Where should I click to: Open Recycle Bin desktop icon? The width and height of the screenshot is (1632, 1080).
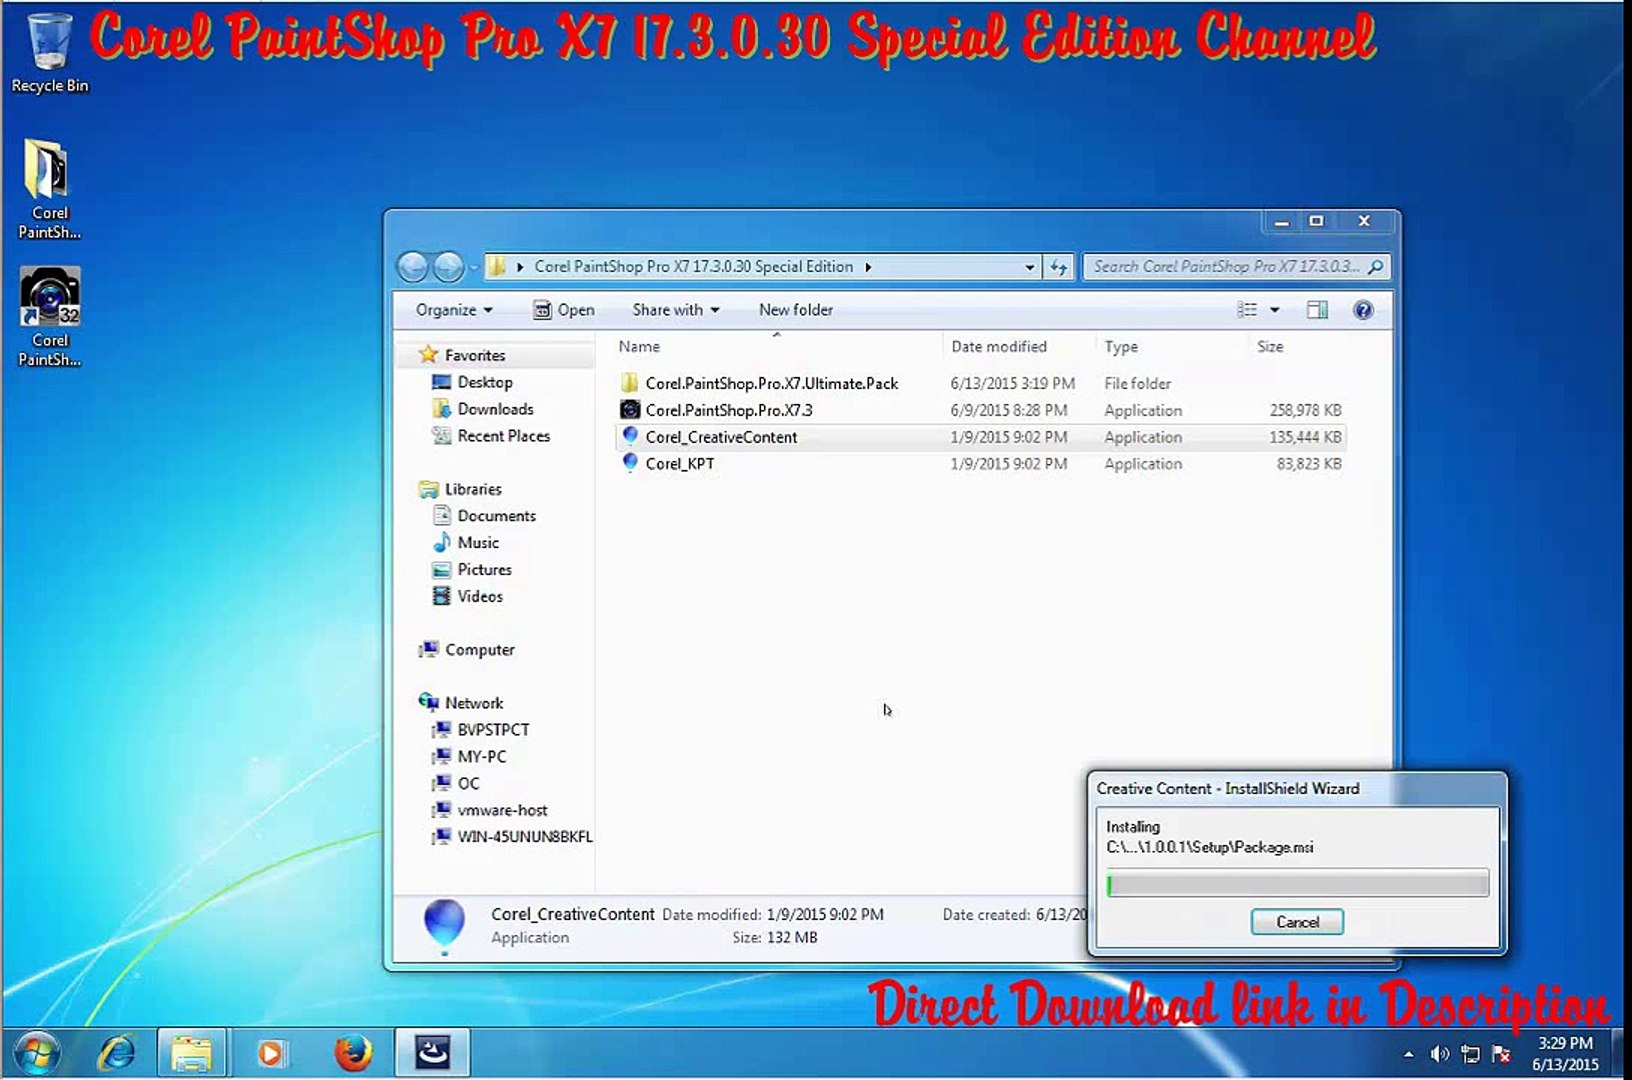pyautogui.click(x=49, y=53)
